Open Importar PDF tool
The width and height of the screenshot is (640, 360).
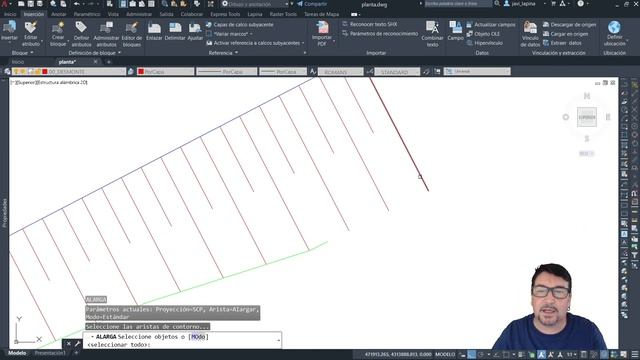point(322,33)
